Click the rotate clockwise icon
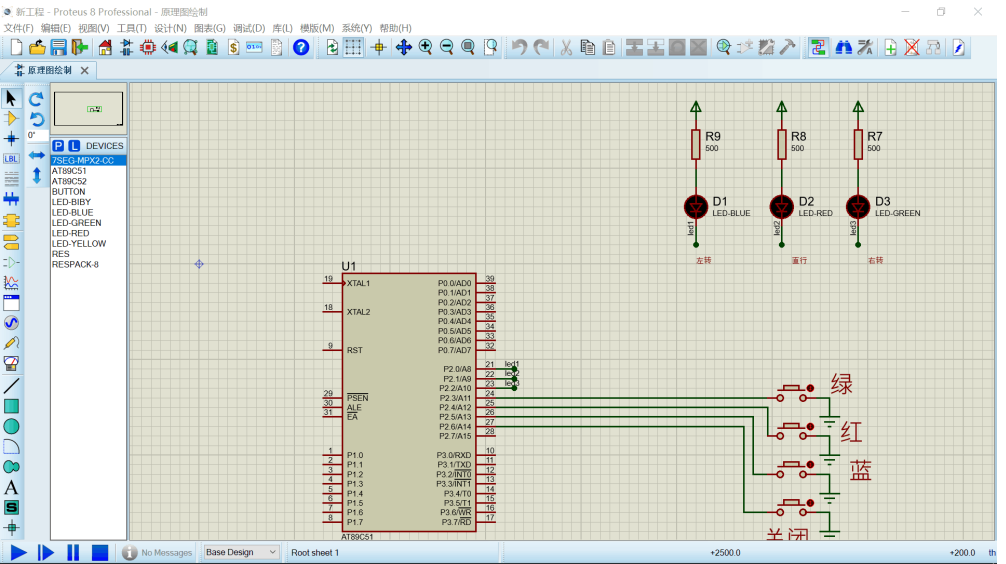Screen dimensions: 1006x564 (x=37, y=99)
